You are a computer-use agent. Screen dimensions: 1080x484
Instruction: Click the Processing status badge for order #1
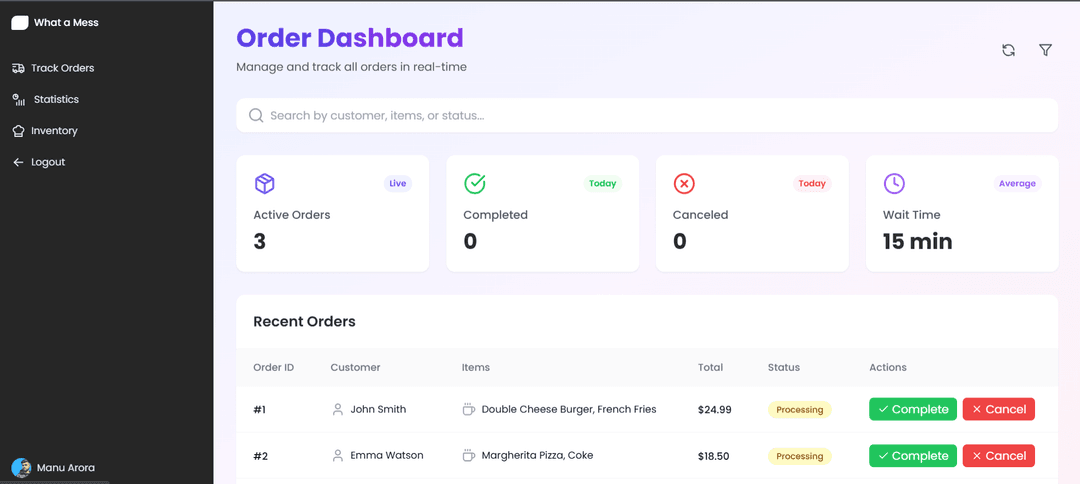pos(799,410)
